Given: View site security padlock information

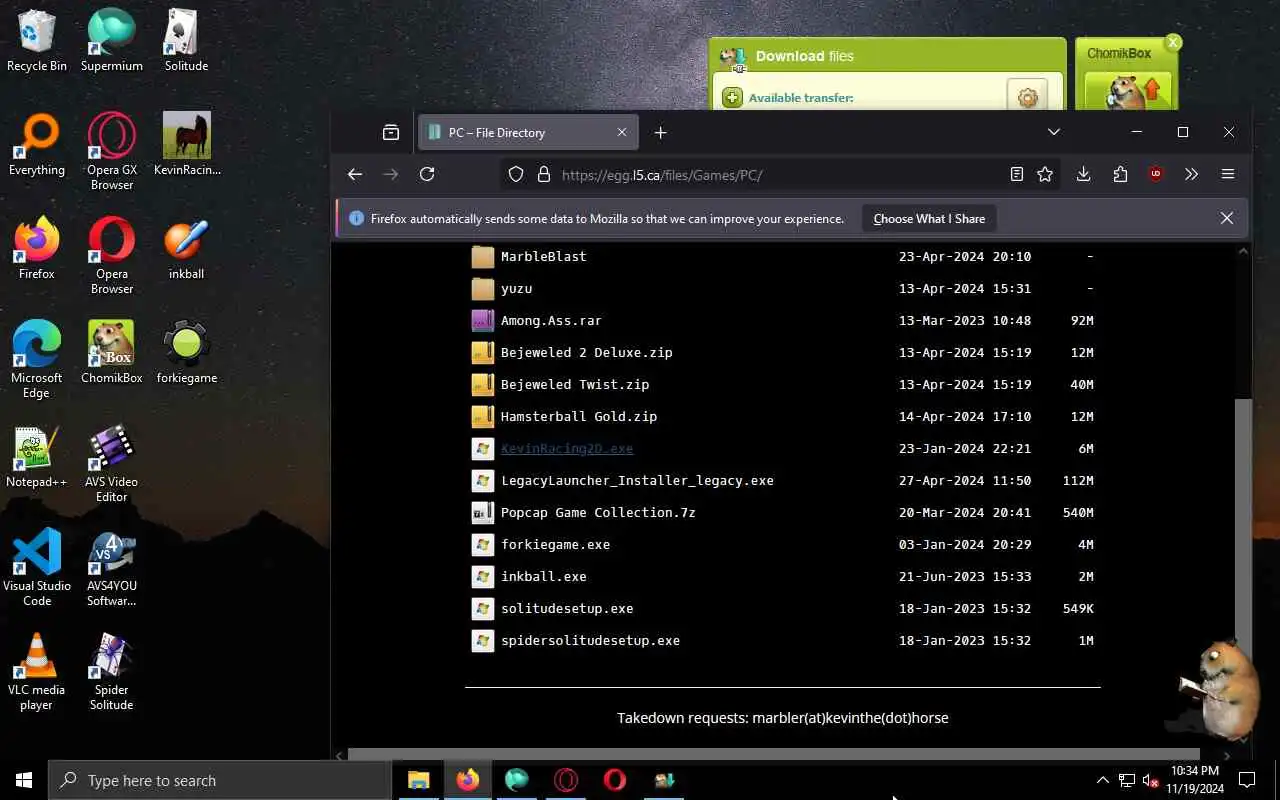Looking at the screenshot, I should pyautogui.click(x=544, y=174).
